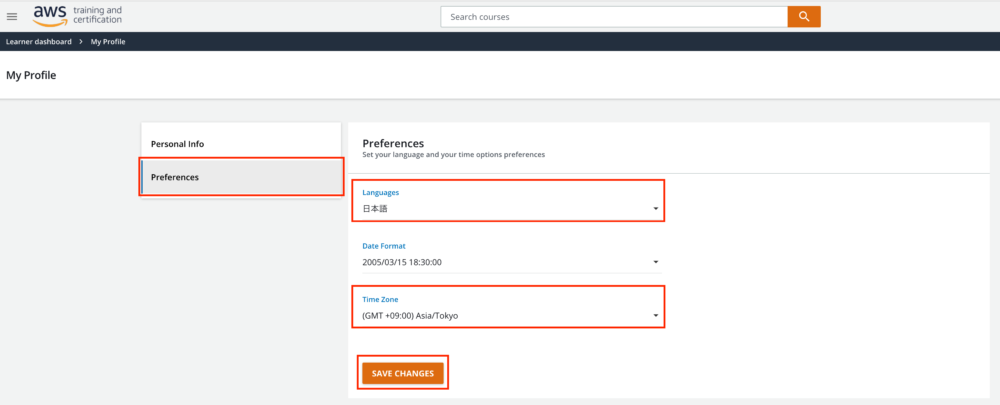Expand the Languages dropdown arrow

pos(656,209)
